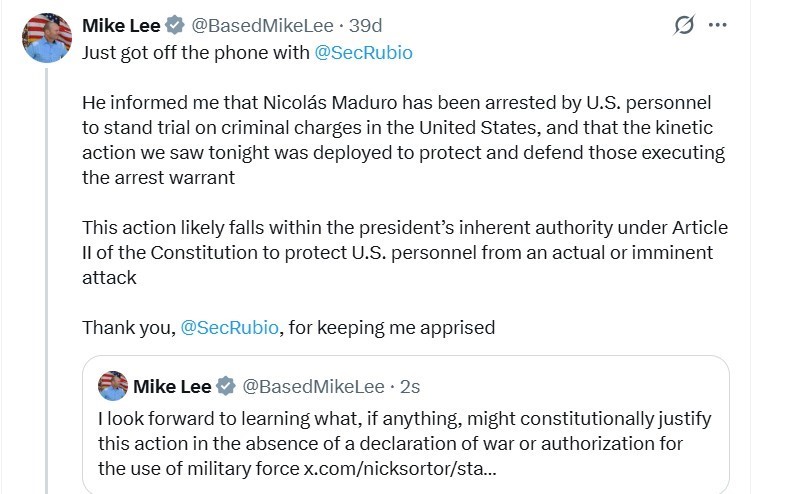Open the quoted post starting 'I look forward to learning'
Image resolution: width=787 pixels, height=494 pixels.
[404, 418]
